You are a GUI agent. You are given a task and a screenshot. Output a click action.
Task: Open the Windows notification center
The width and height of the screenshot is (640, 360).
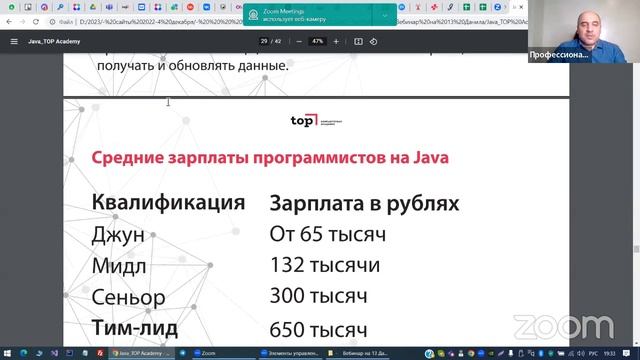pyautogui.click(x=627, y=353)
